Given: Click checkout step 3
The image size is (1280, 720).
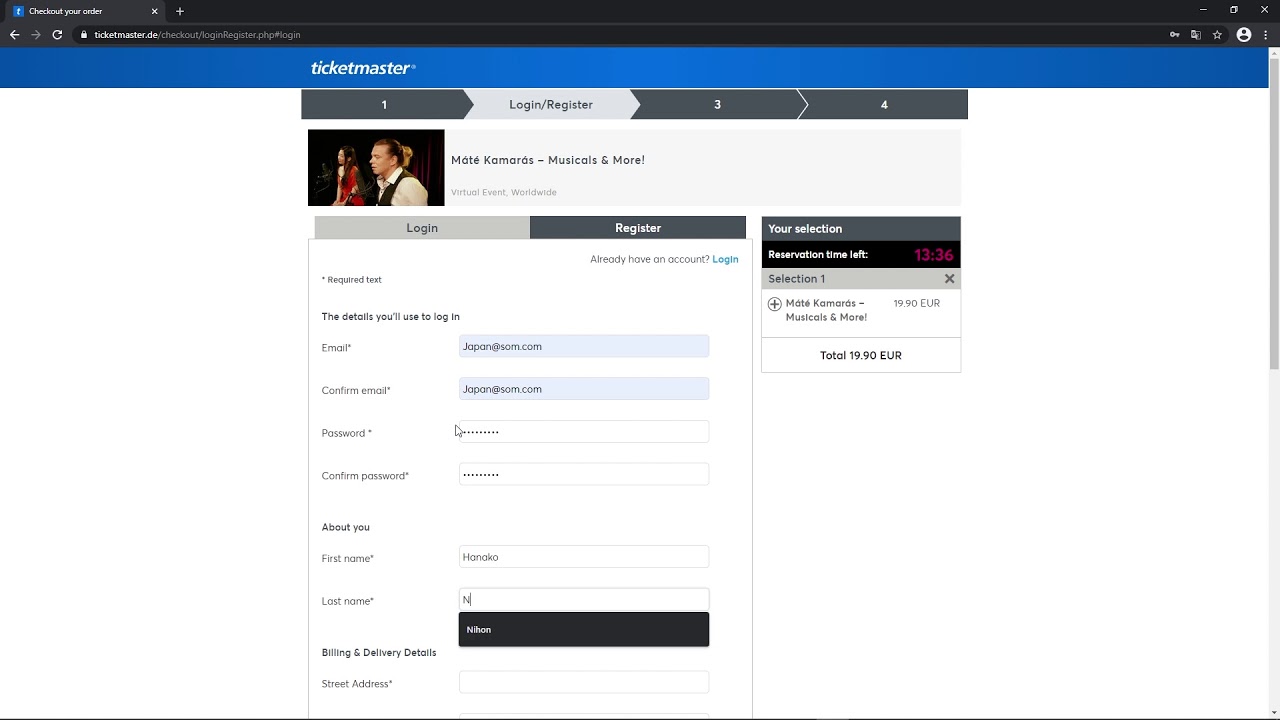Looking at the screenshot, I should click(x=717, y=104).
